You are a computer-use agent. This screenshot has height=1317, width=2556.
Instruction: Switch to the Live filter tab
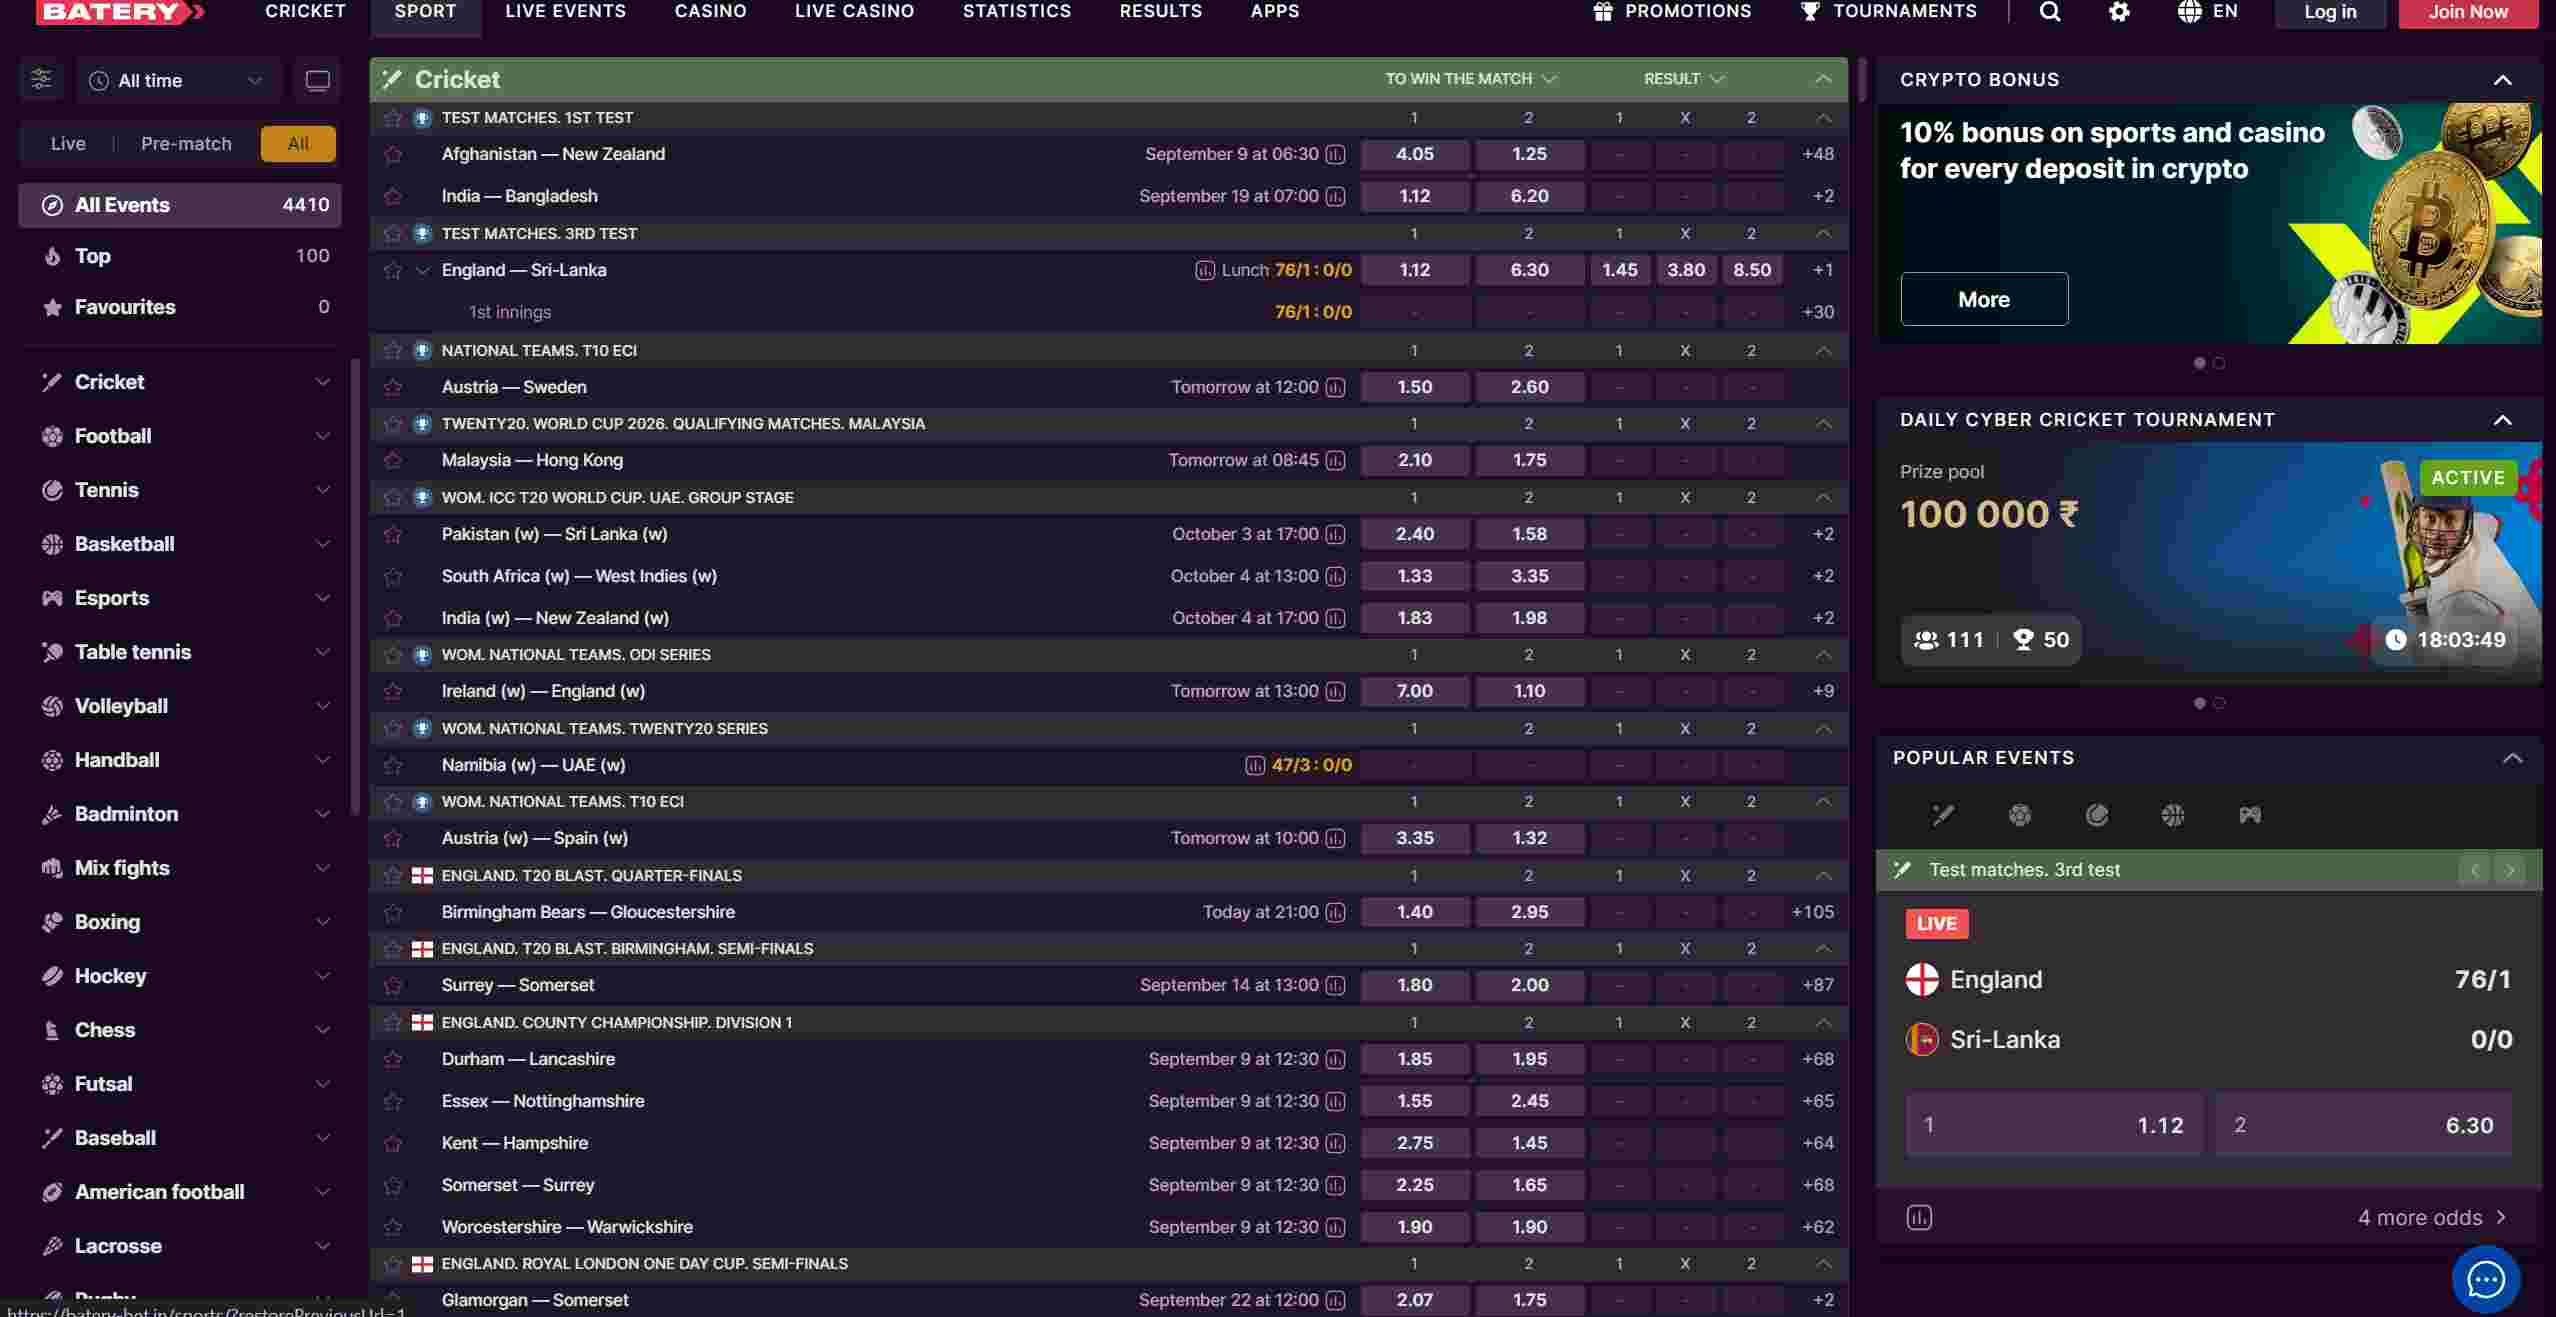(68, 144)
